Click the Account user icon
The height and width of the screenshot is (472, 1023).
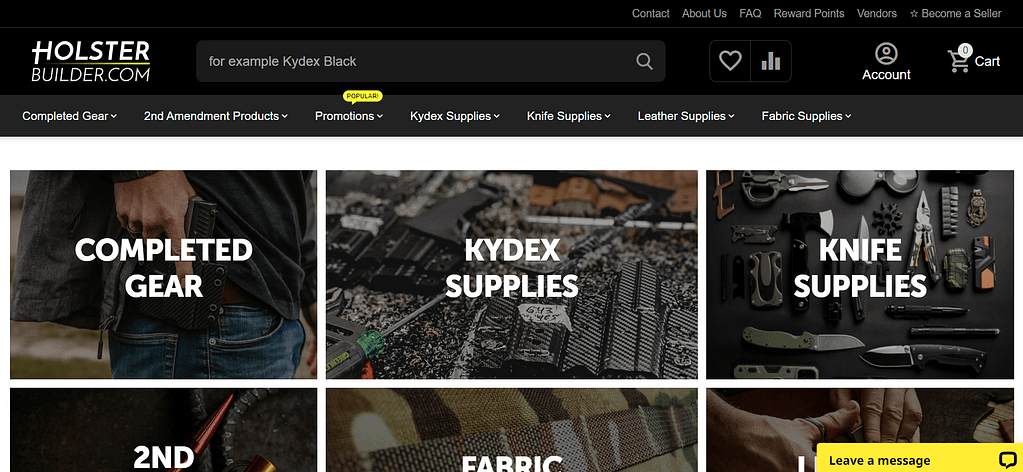886,54
